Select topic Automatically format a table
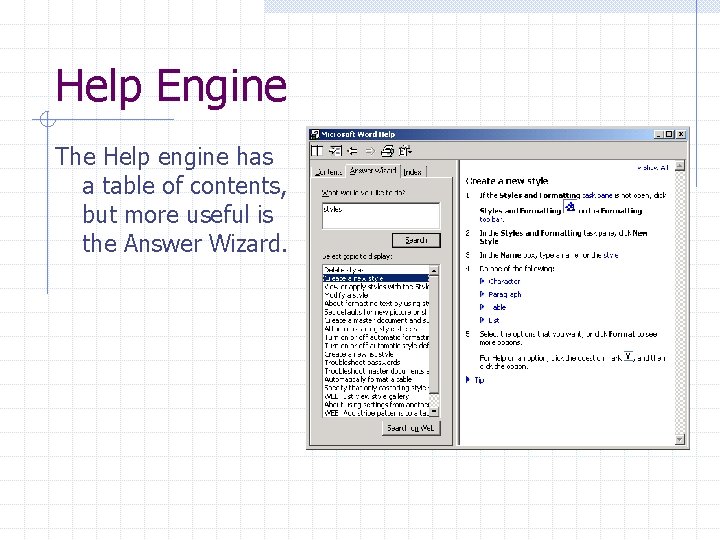The height and width of the screenshot is (540, 720). click(376, 379)
